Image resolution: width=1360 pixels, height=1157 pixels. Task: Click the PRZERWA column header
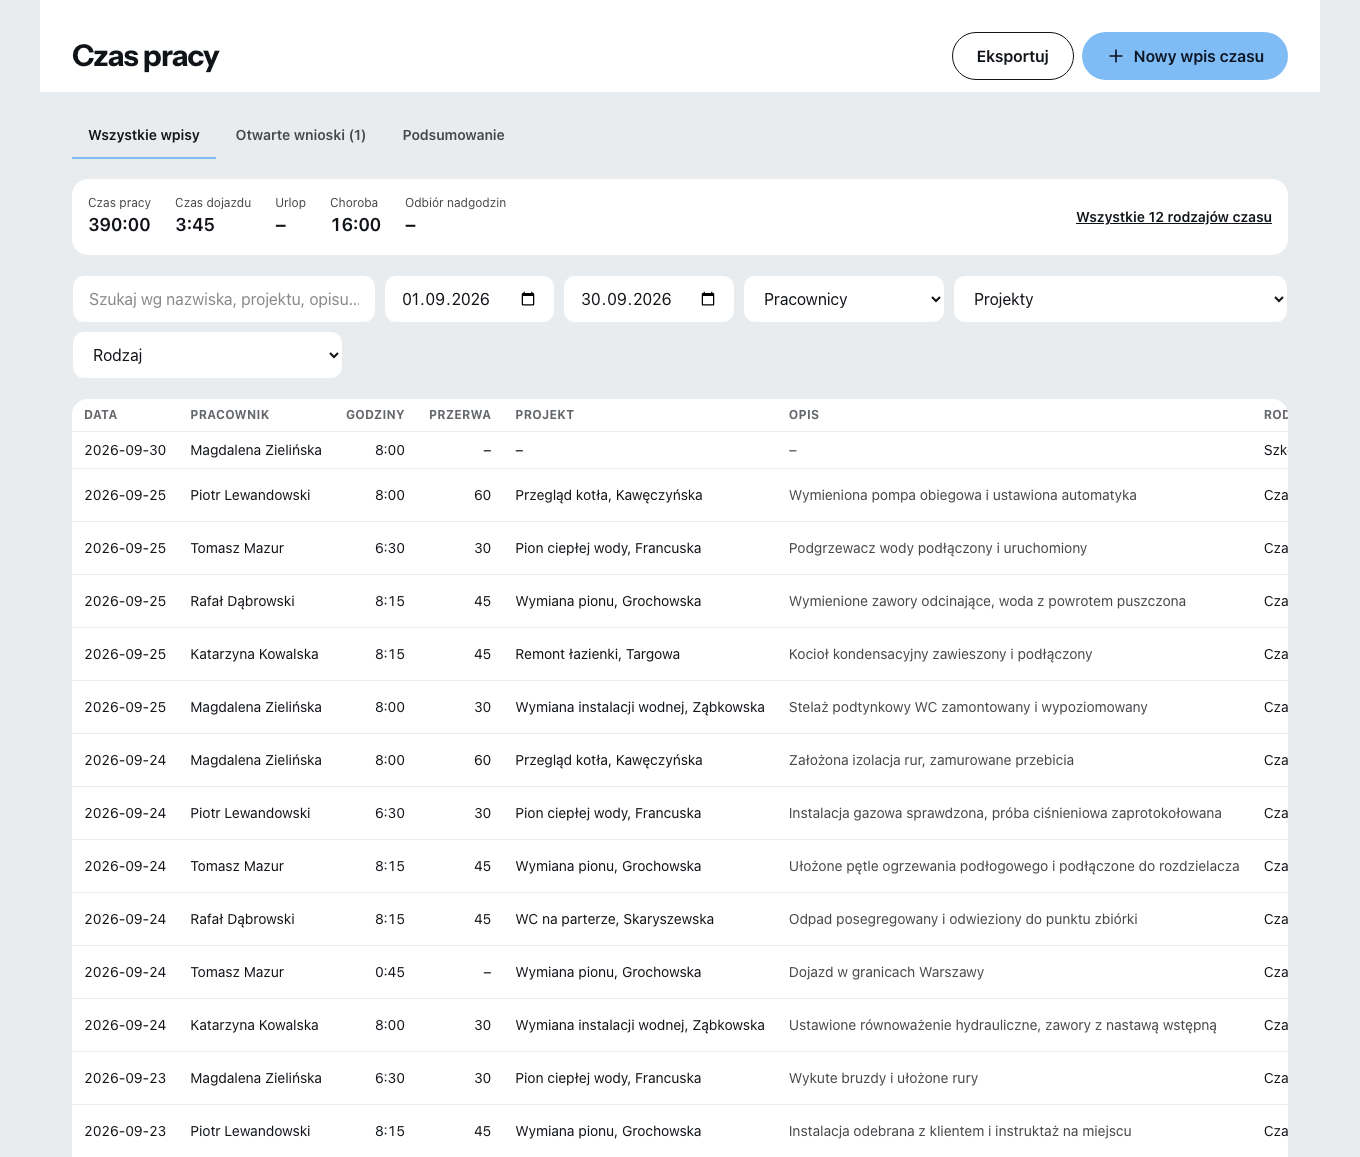tap(460, 415)
